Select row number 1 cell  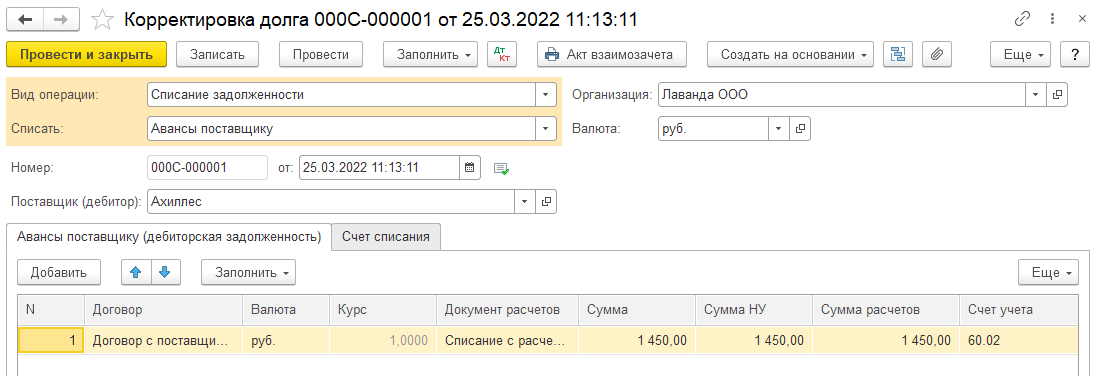(x=51, y=340)
